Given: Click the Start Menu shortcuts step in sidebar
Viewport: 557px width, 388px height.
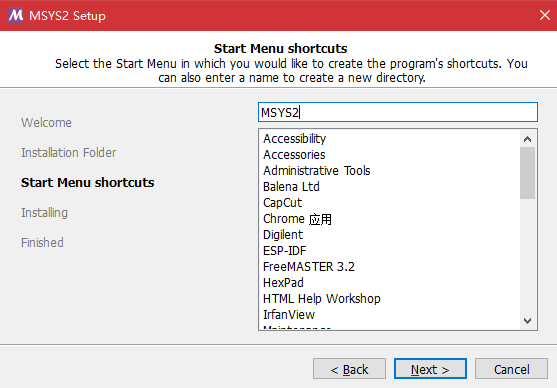Looking at the screenshot, I should tap(87, 183).
